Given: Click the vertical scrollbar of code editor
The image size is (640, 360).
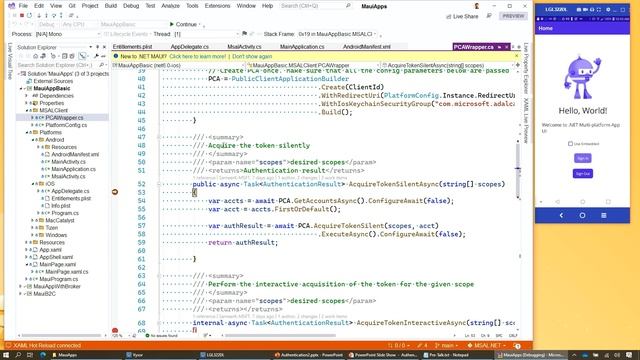Looking at the screenshot, I should click(518, 171).
